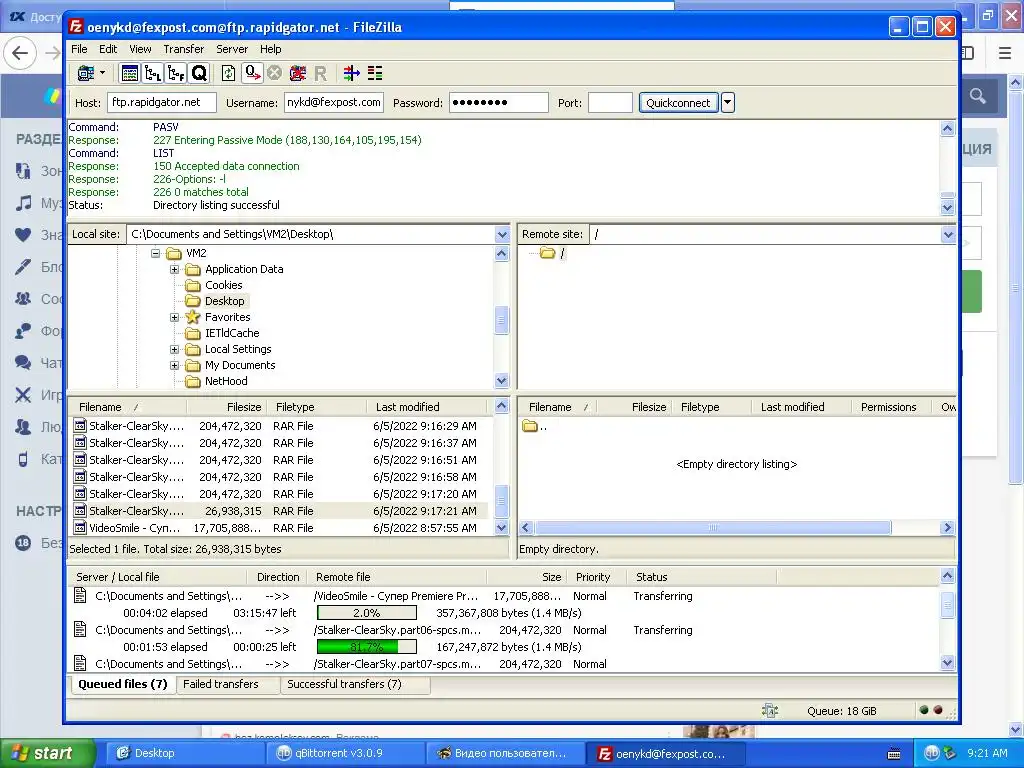Sort local files by the Filesize column
1024x768 pixels.
click(226, 407)
